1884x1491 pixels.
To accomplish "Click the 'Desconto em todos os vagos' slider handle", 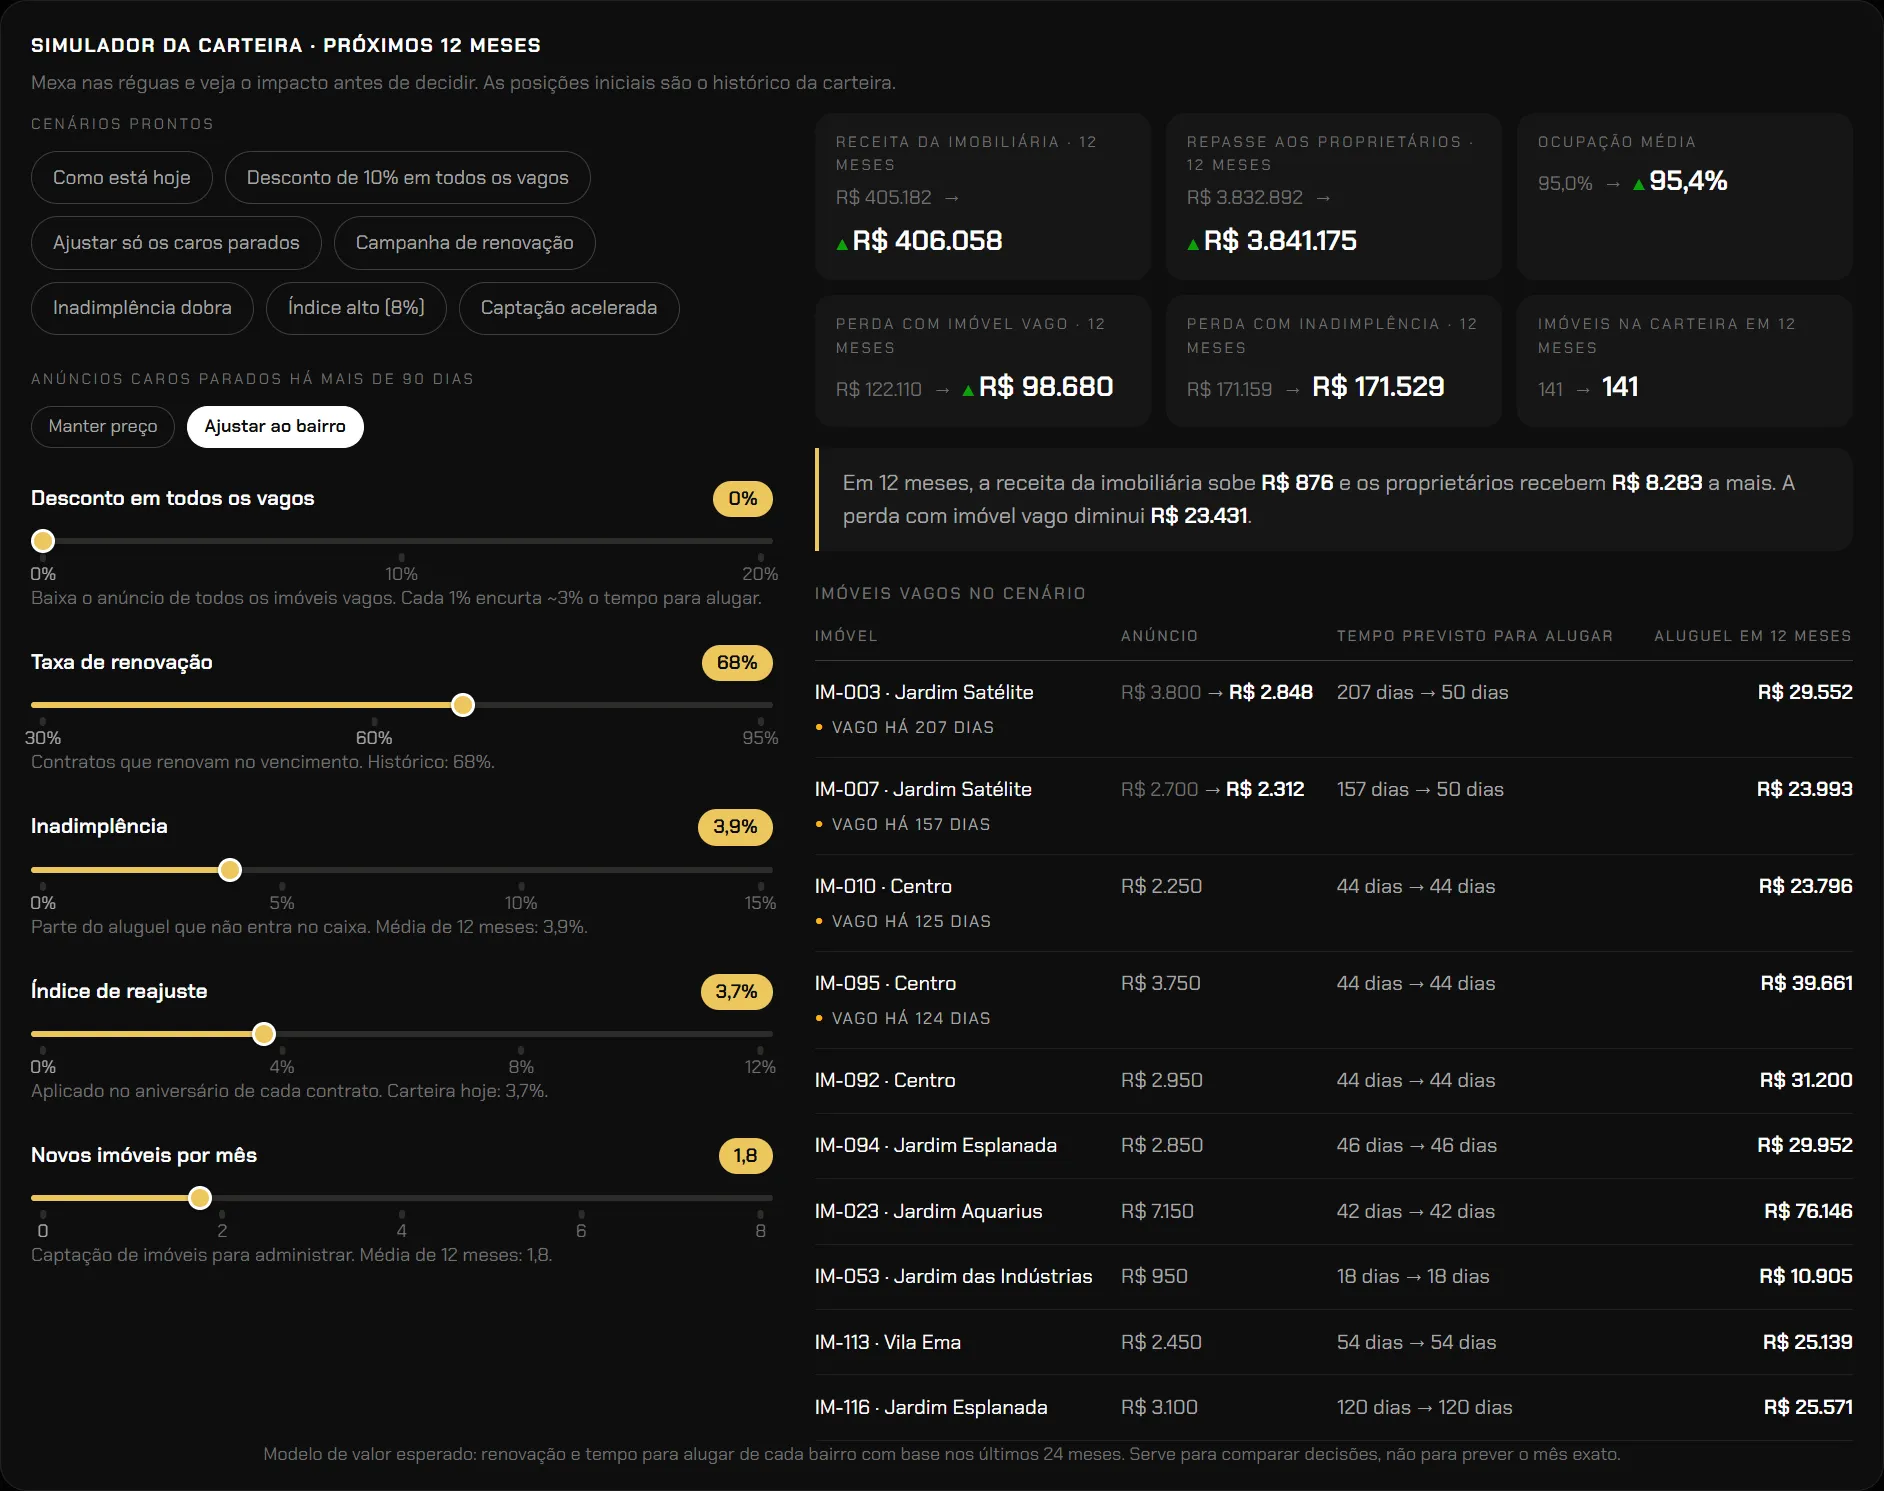I will click(43, 541).
